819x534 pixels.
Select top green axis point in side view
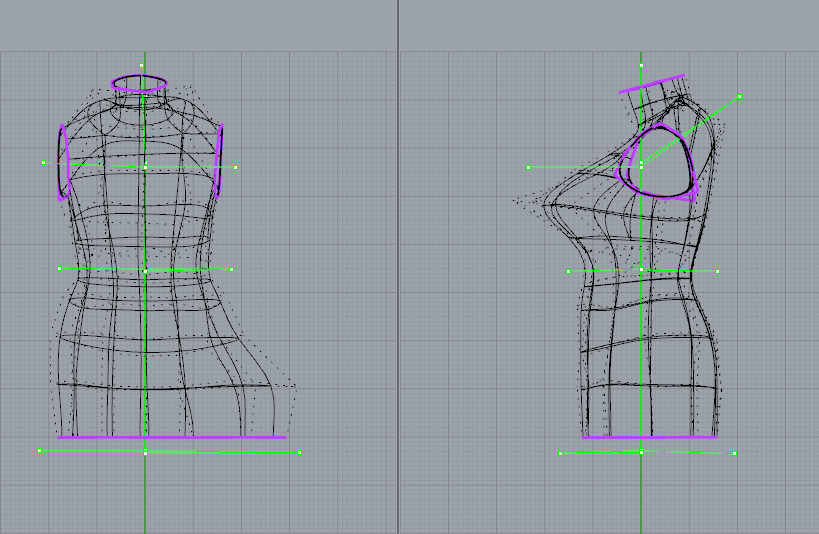coord(641,65)
